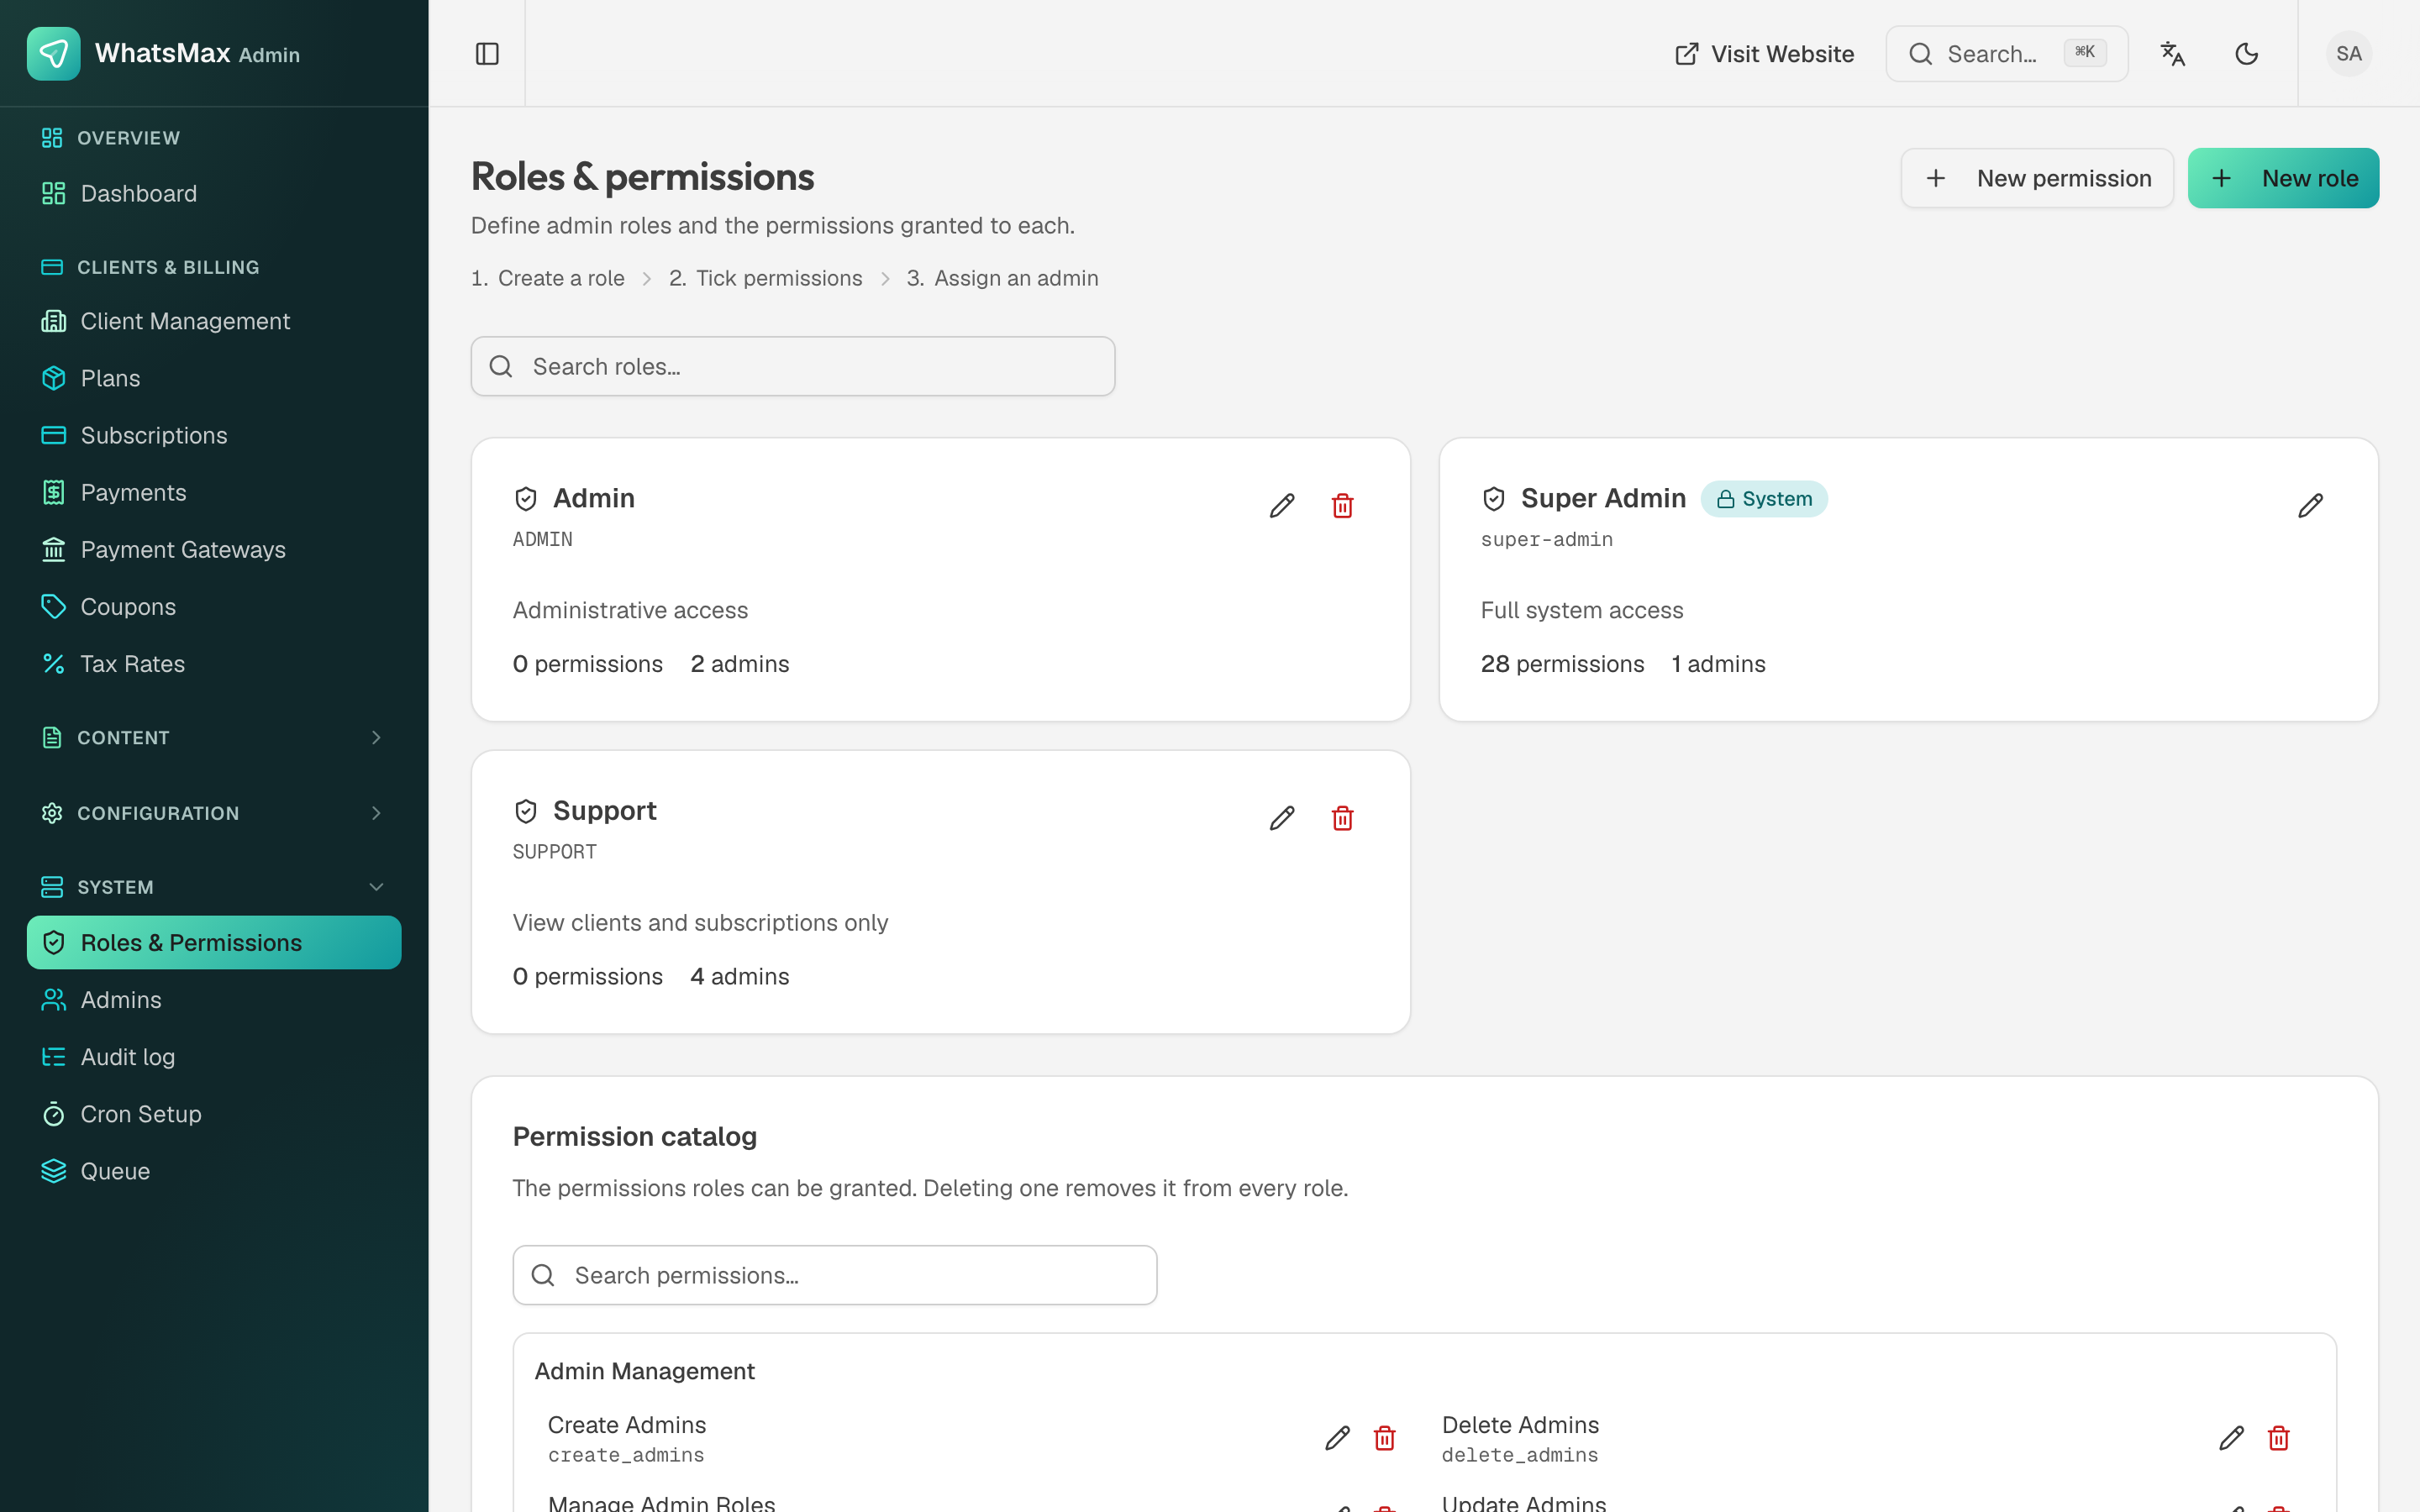
Task: Delete the Create Admins permission
Action: tap(1385, 1438)
